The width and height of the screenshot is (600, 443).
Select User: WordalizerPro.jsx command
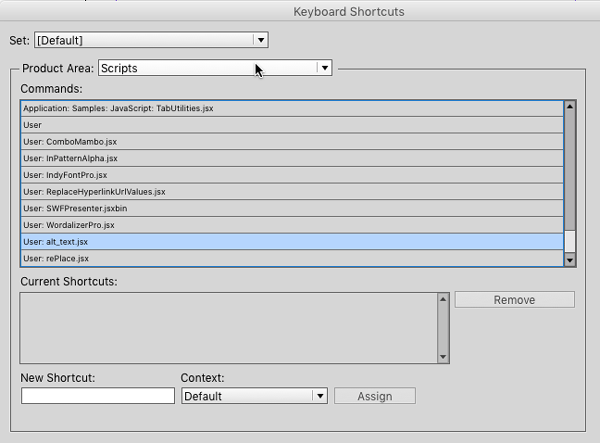(292, 225)
